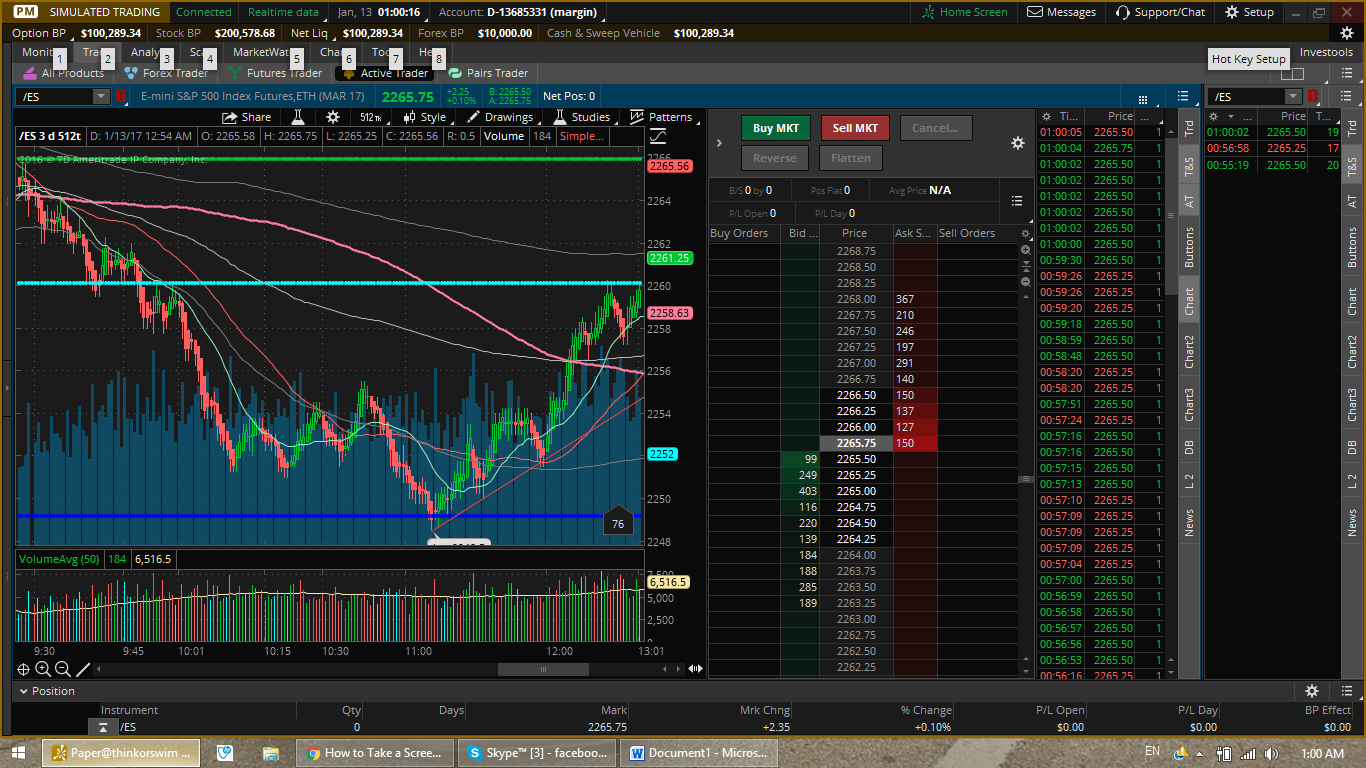Open Setup from the top bar
The height and width of the screenshot is (768, 1366).
(x=1249, y=12)
